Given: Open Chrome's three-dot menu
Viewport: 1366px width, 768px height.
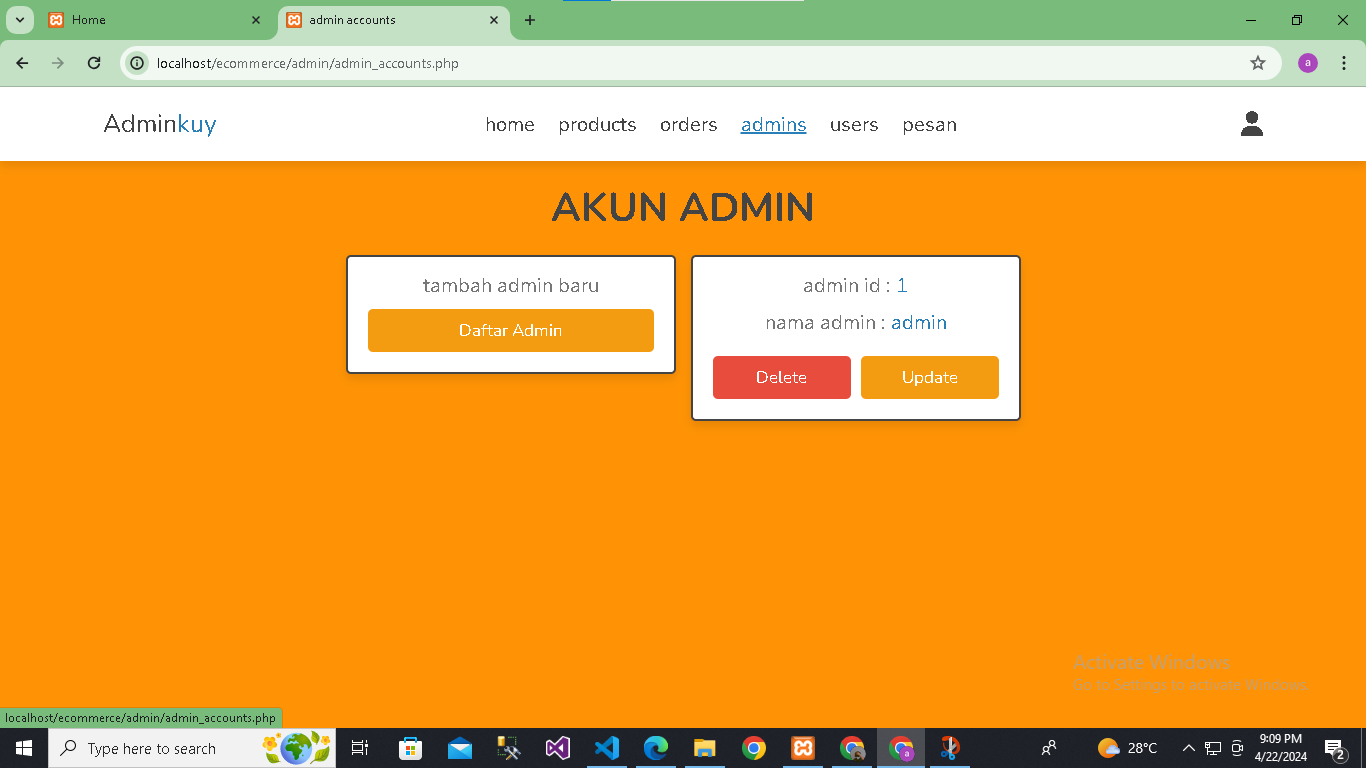Looking at the screenshot, I should point(1344,63).
